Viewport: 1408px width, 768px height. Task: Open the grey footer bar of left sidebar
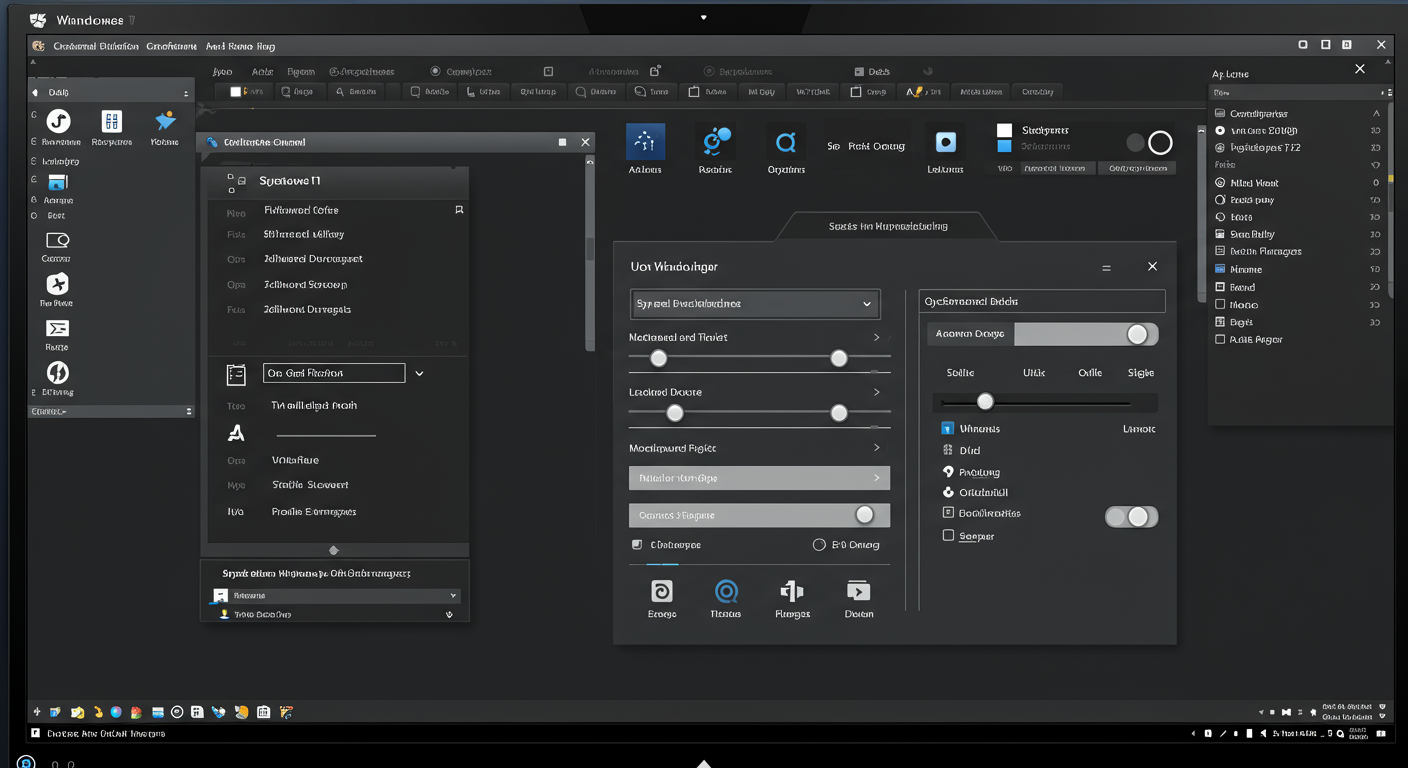point(111,411)
